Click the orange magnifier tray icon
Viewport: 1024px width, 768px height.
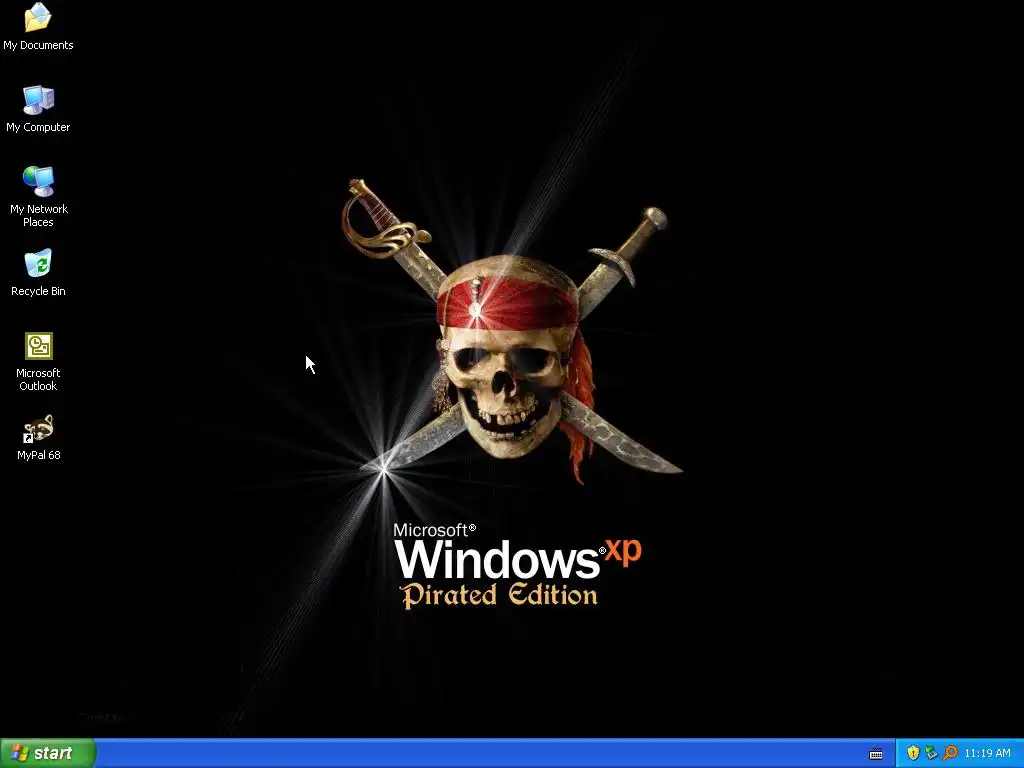point(950,753)
